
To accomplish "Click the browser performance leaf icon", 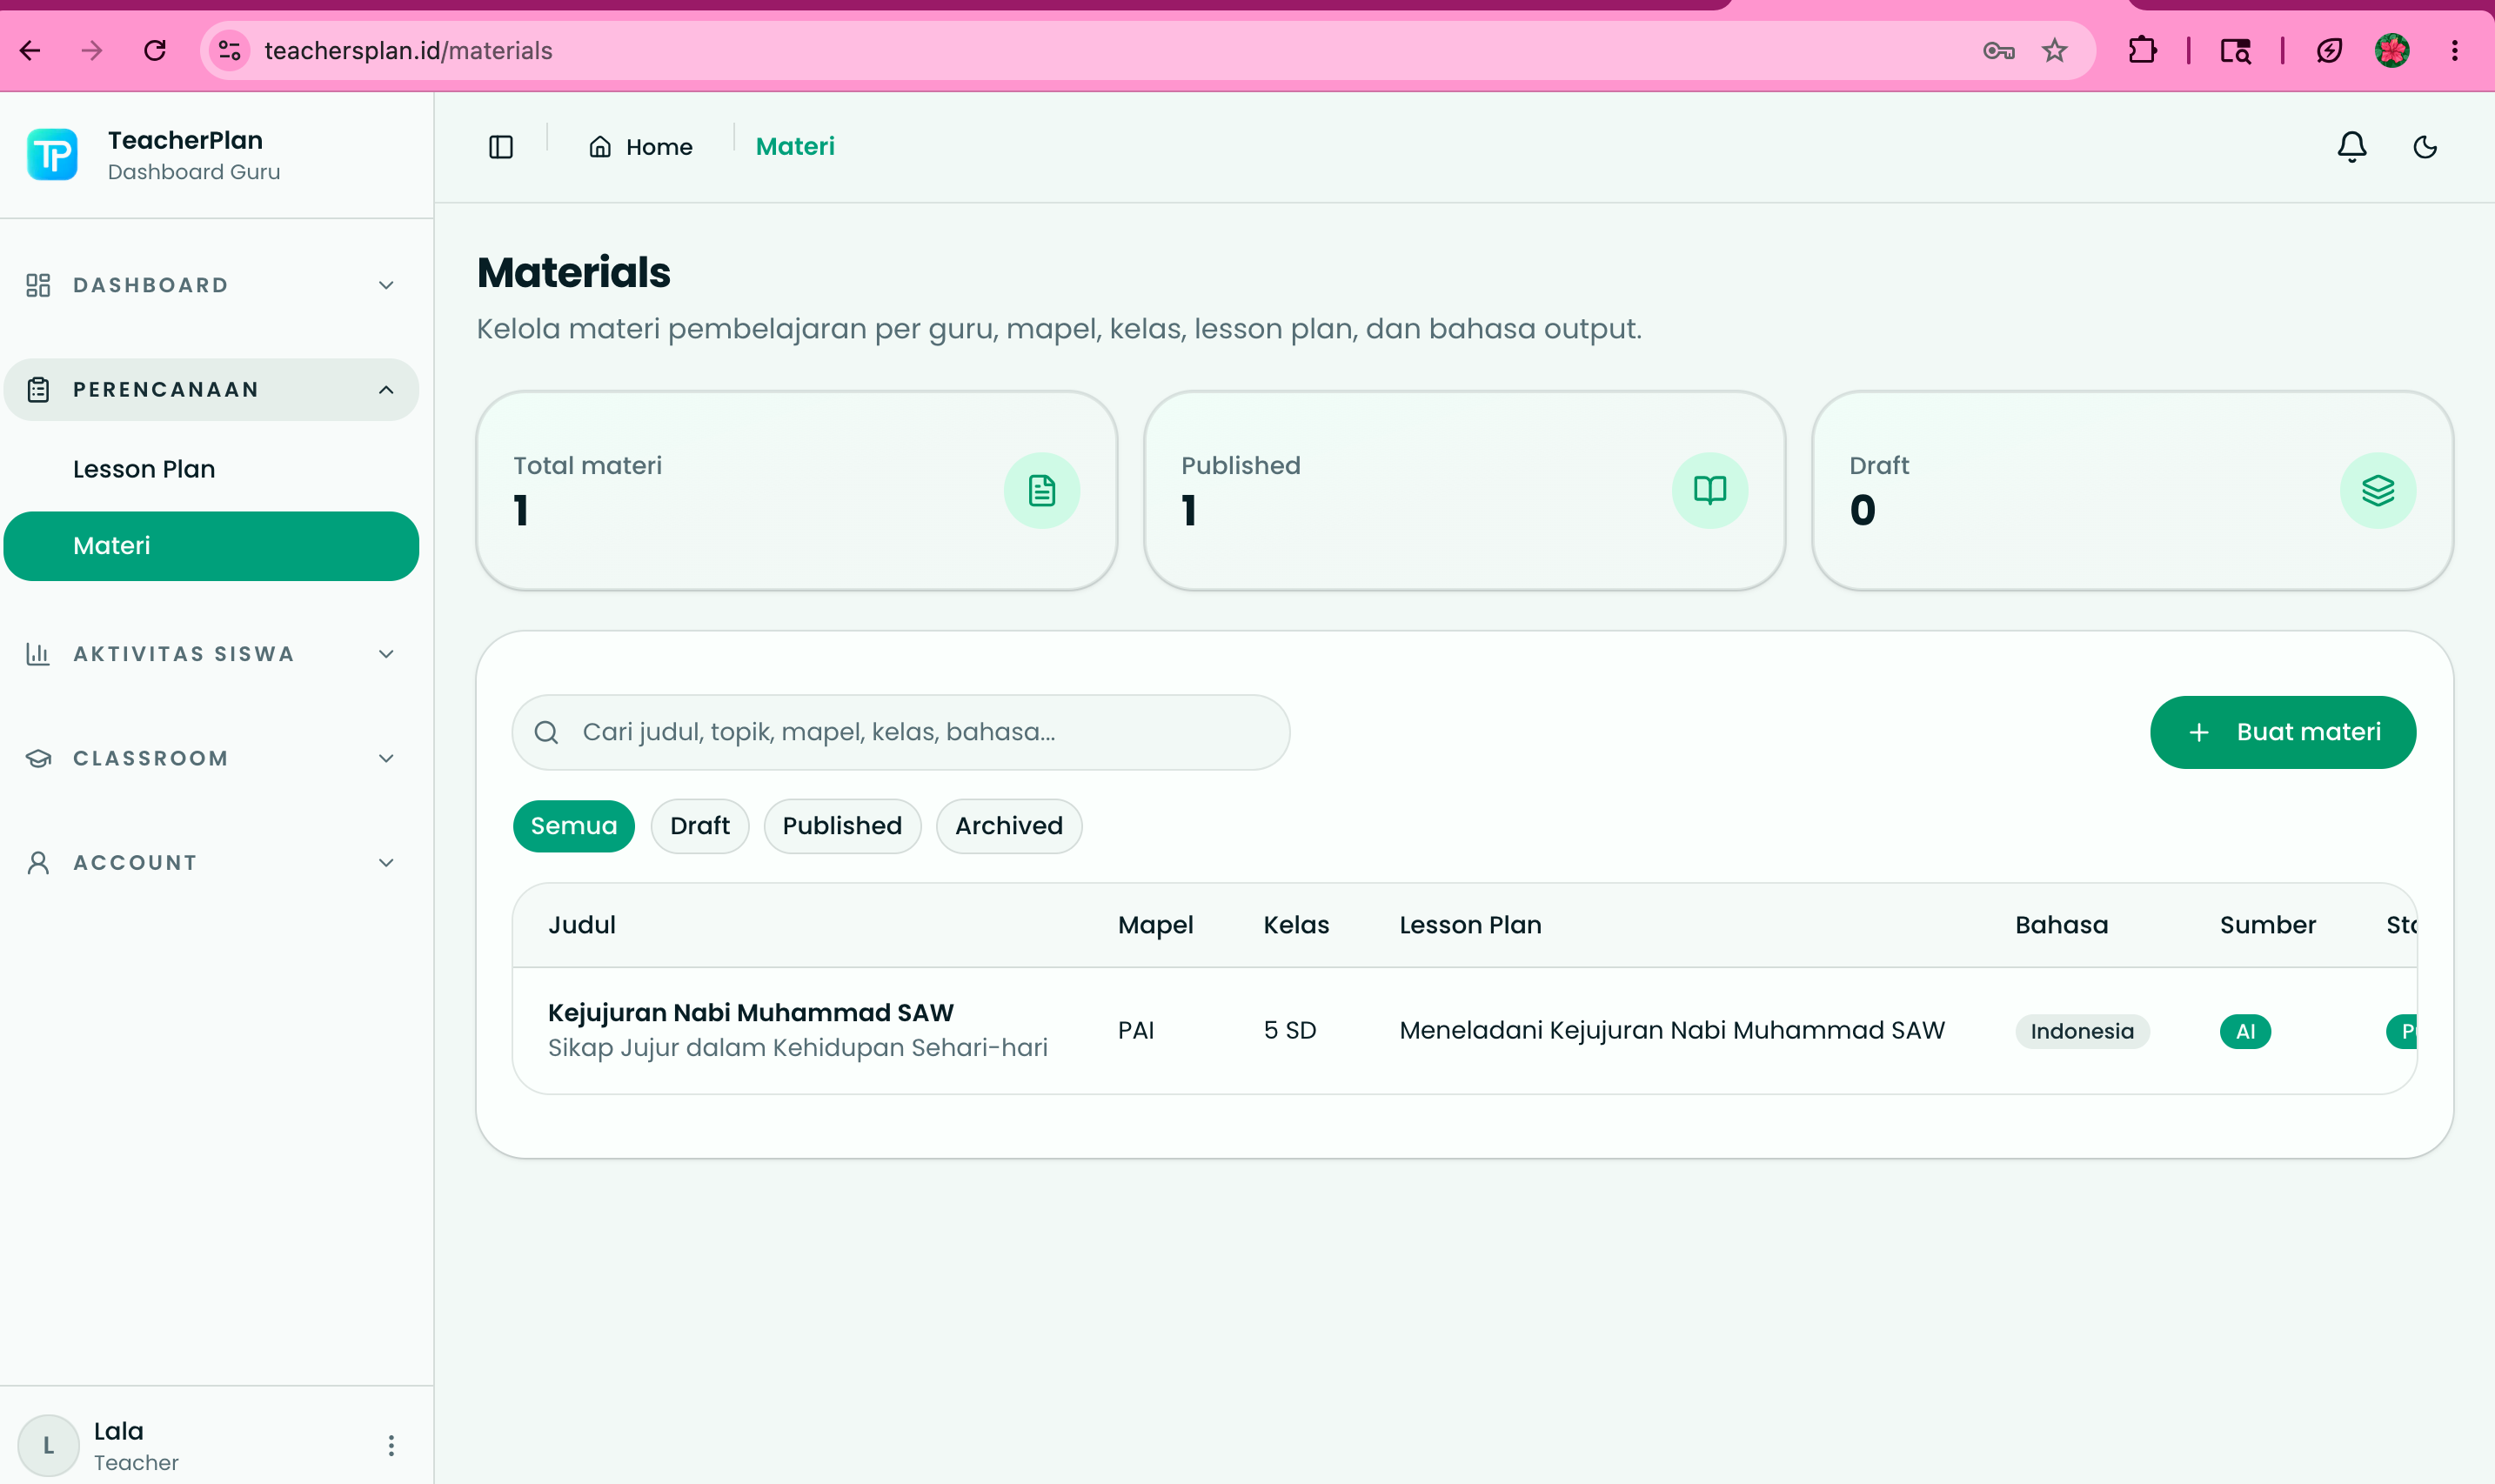I will tap(2329, 50).
